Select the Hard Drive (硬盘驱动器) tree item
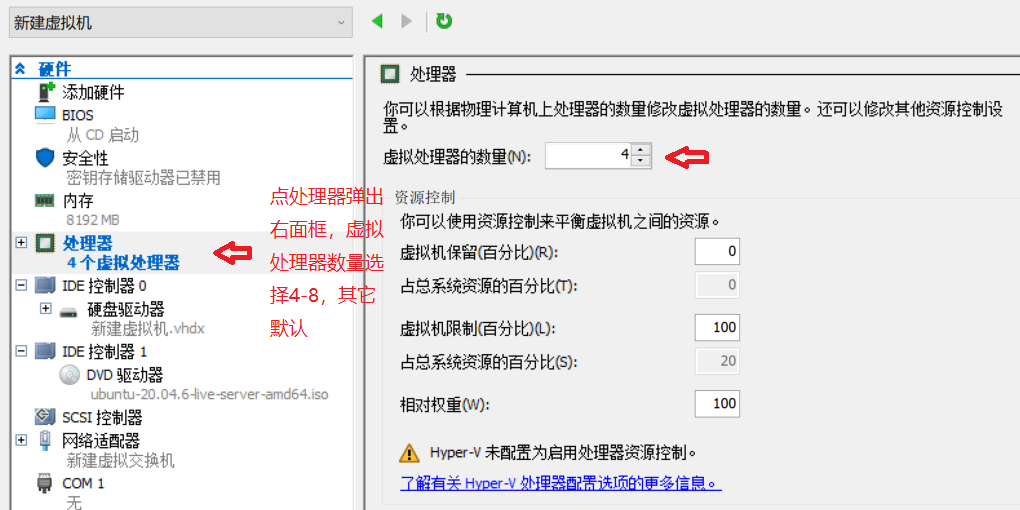1020x510 pixels. point(125,309)
